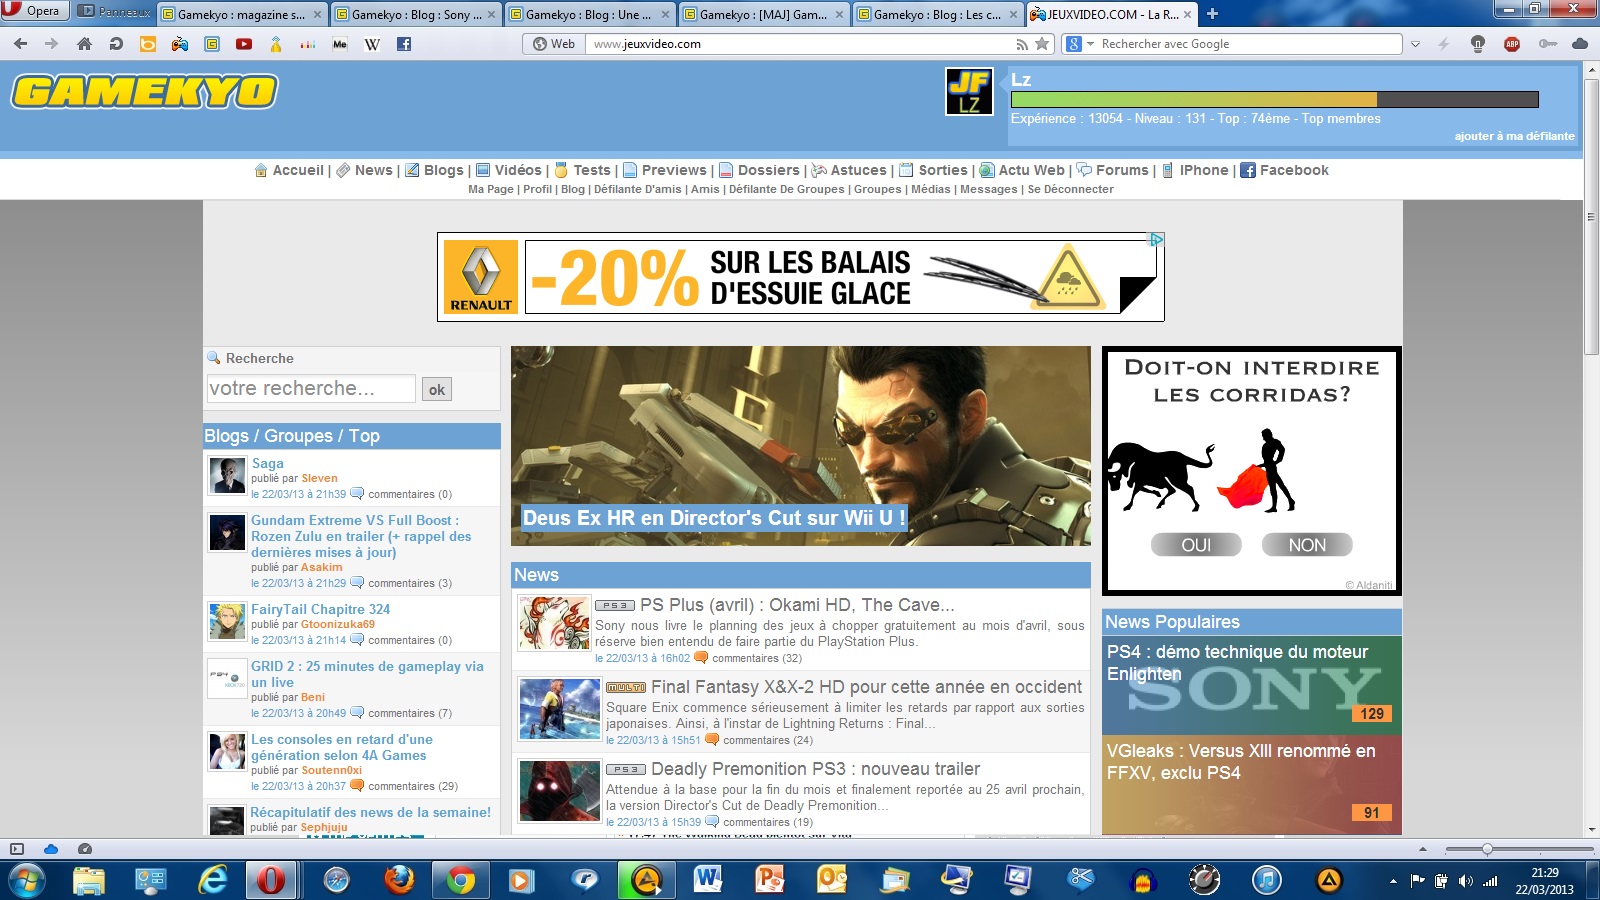The width and height of the screenshot is (1600, 900).
Task: Open iTunes from the taskbar
Action: click(x=1266, y=880)
